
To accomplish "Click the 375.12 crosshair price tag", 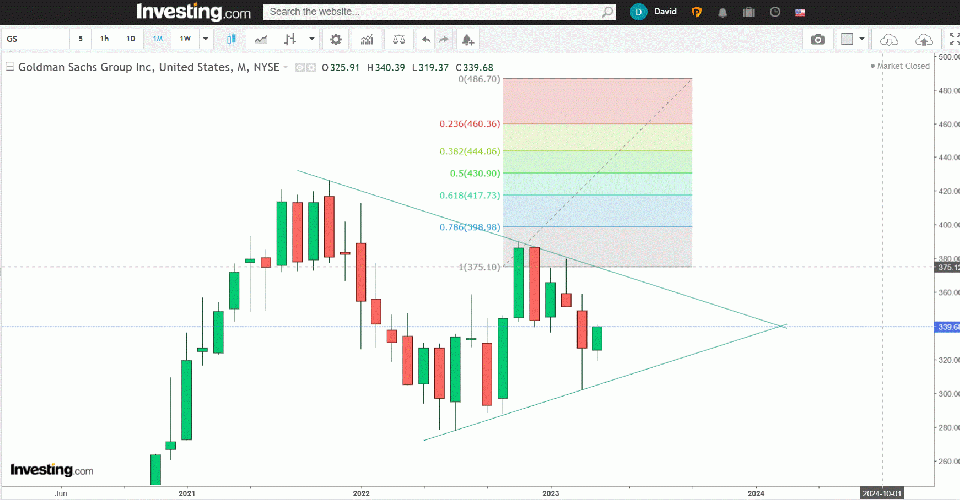I will [x=948, y=267].
